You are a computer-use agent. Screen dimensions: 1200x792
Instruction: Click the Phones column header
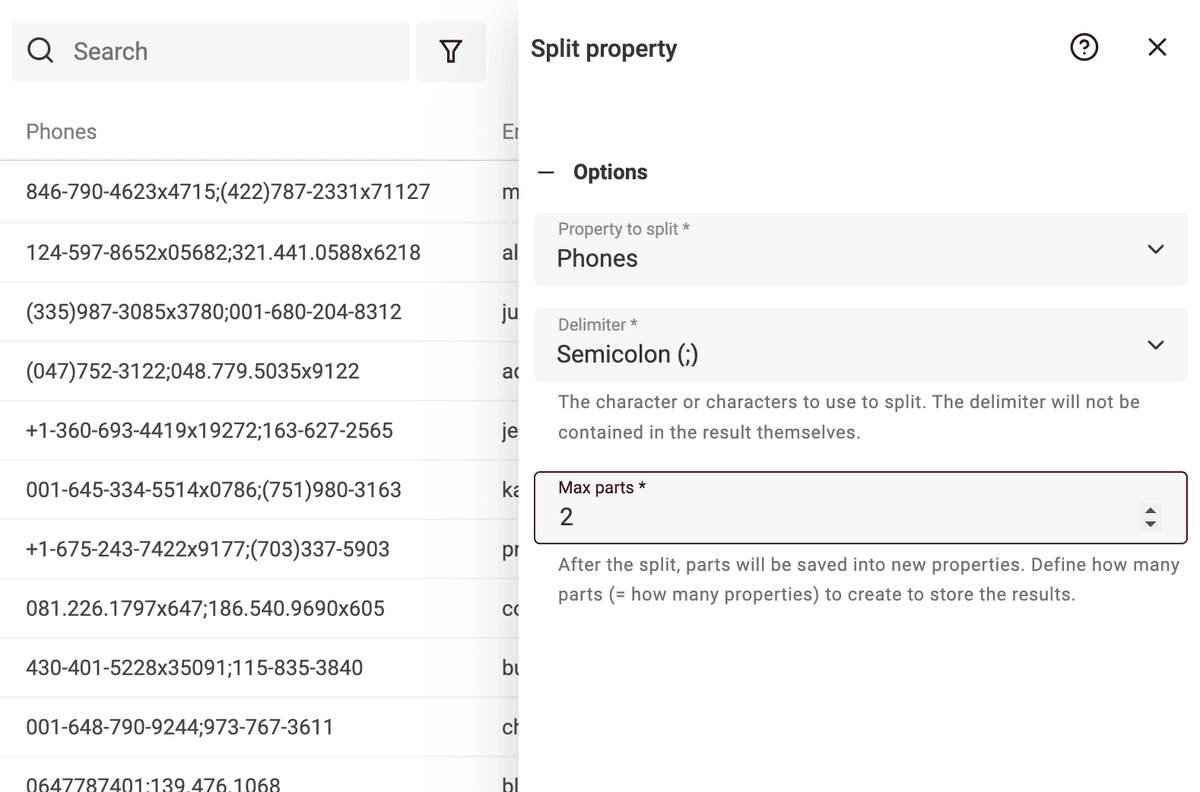click(x=61, y=132)
